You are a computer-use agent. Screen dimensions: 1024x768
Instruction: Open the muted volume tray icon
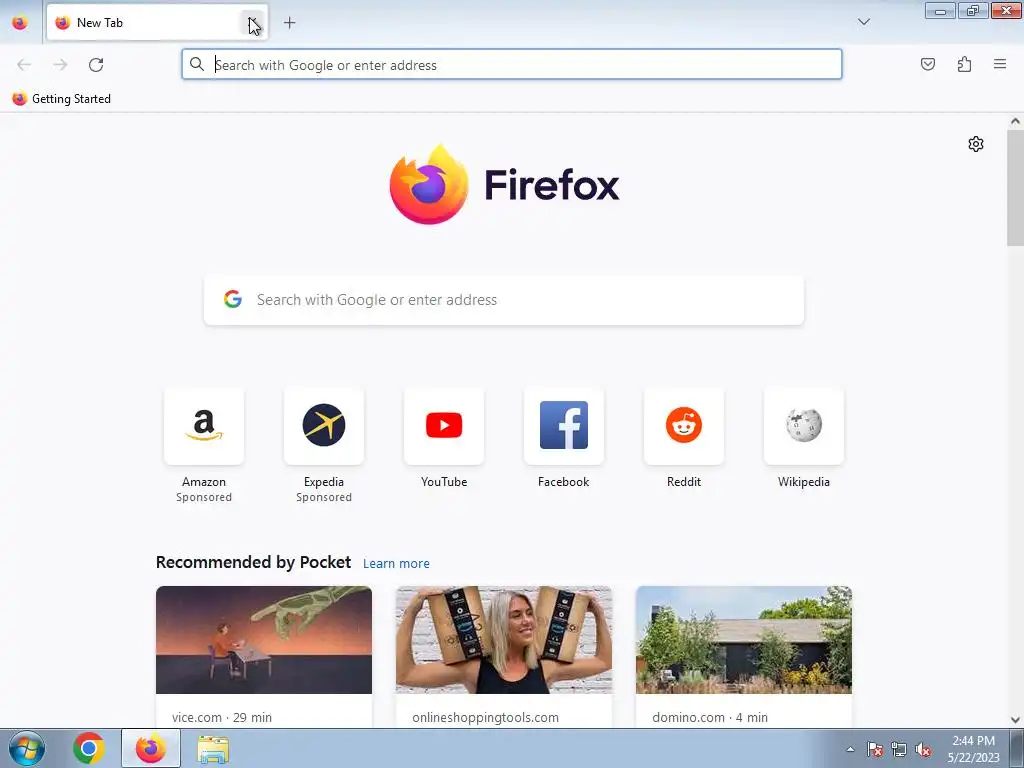[923, 749]
